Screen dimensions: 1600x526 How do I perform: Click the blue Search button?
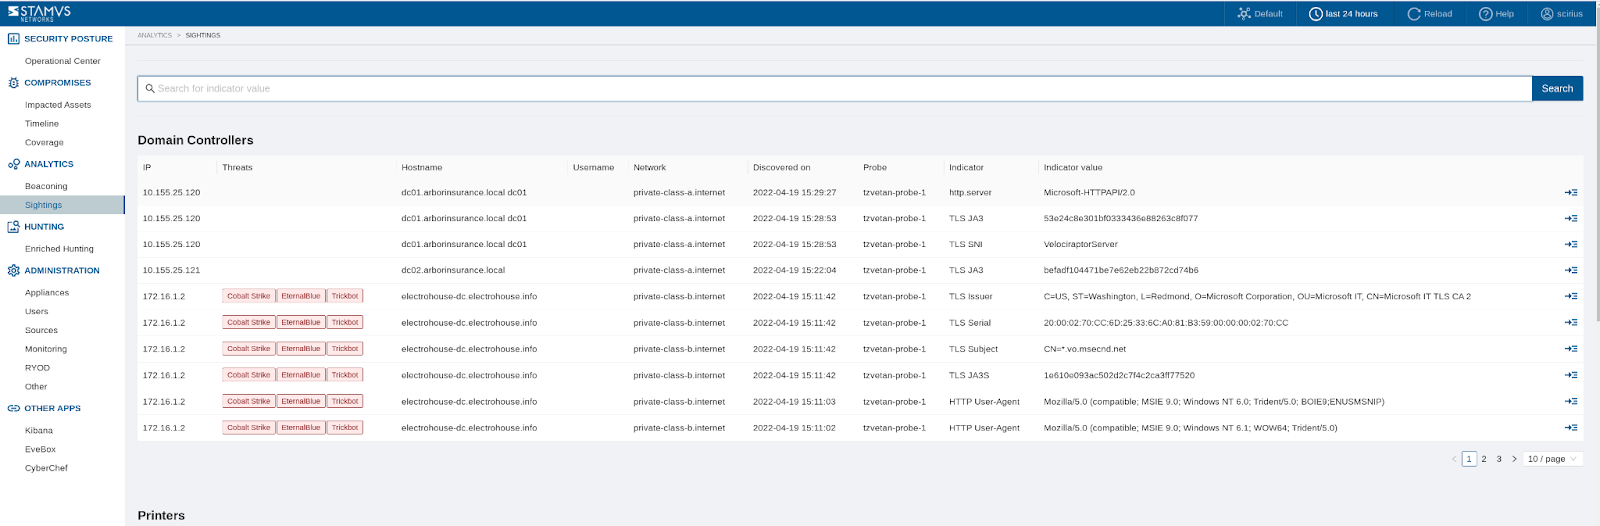[1557, 88]
